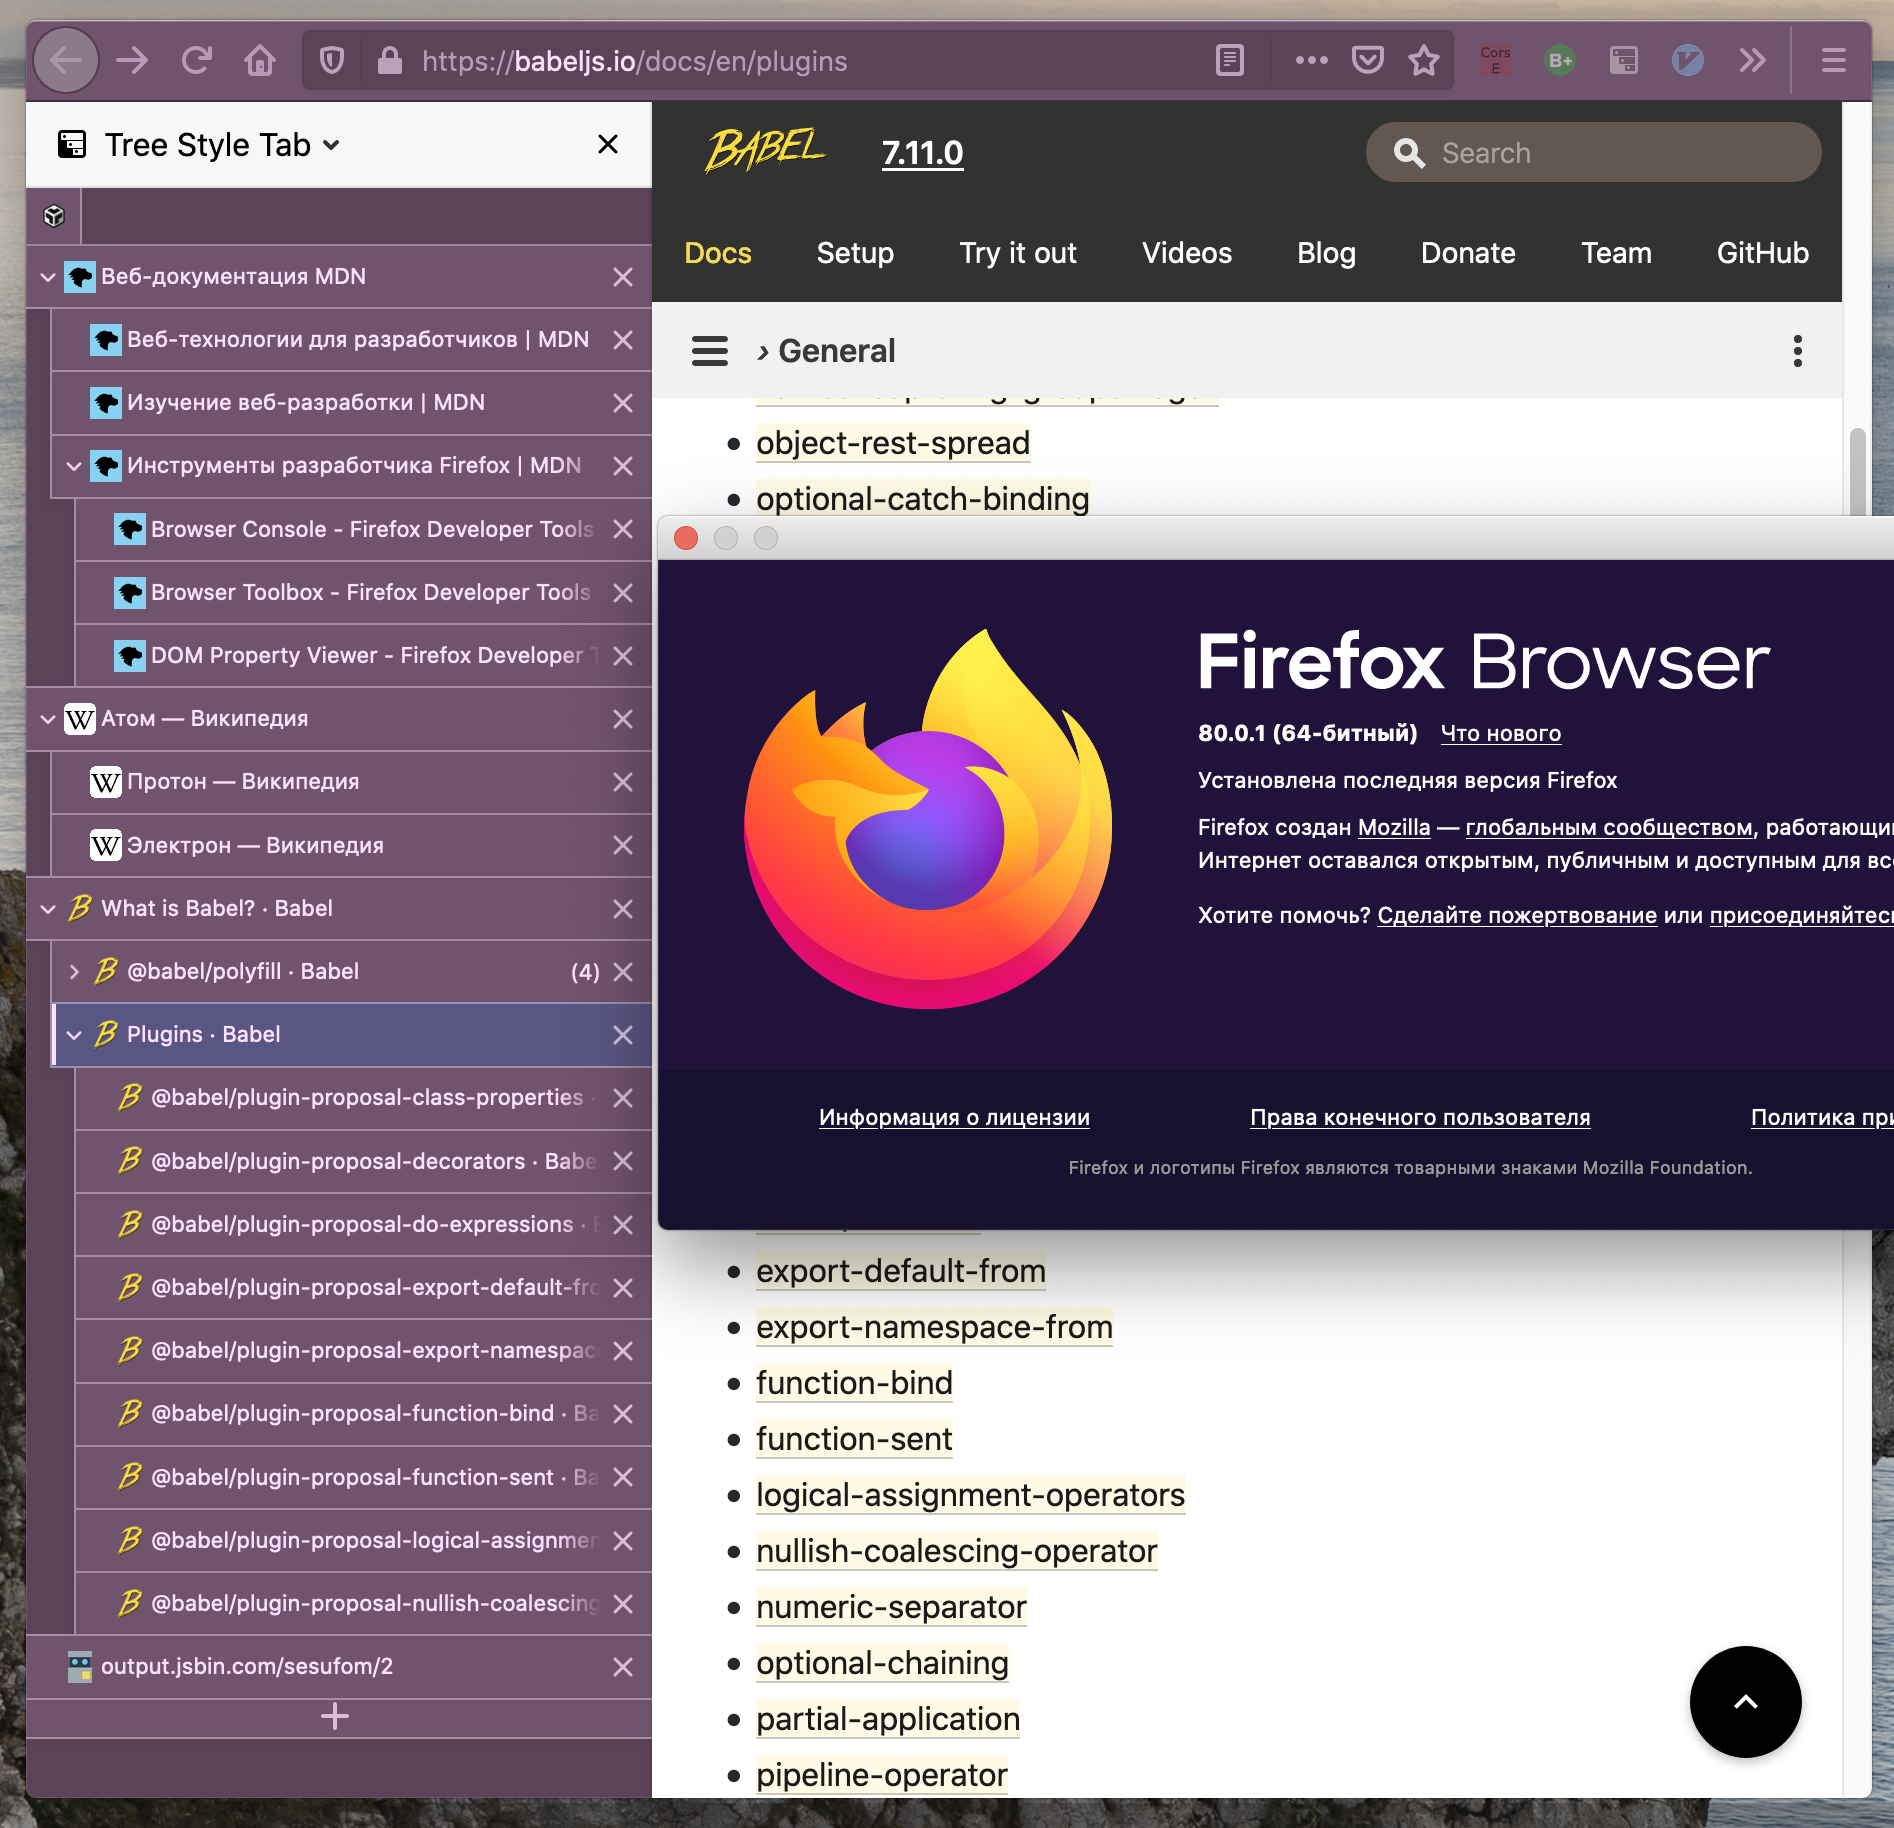Bookmark this page with the star
Screen dimensions: 1894x1828
click(x=1423, y=61)
